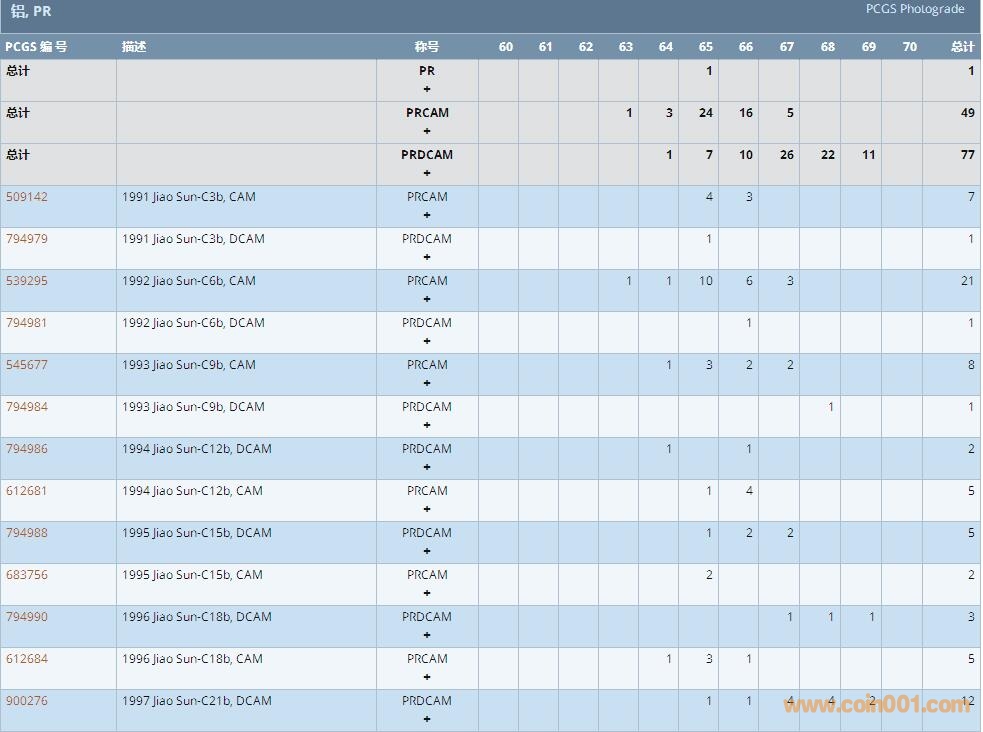Open PCGS number 900276 link
This screenshot has width=983, height=732.
point(27,701)
